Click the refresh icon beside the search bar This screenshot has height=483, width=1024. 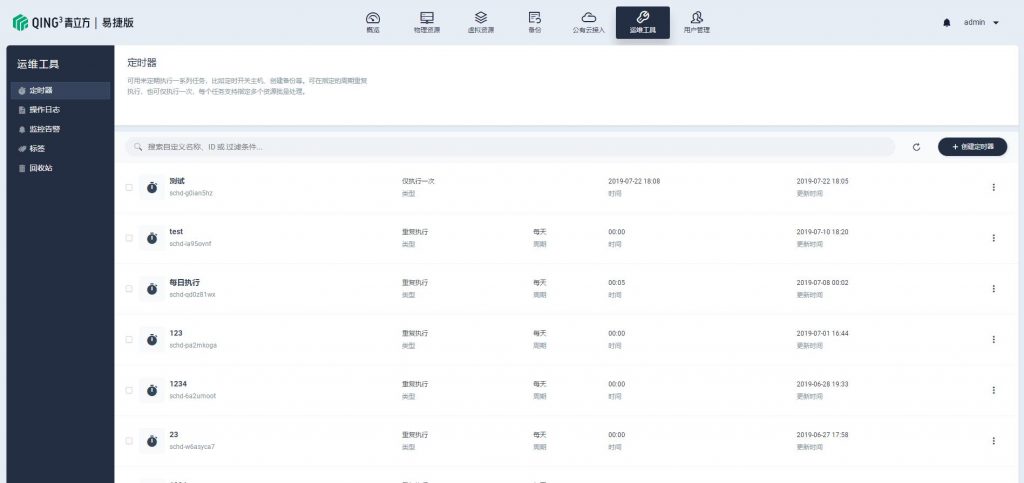(916, 147)
